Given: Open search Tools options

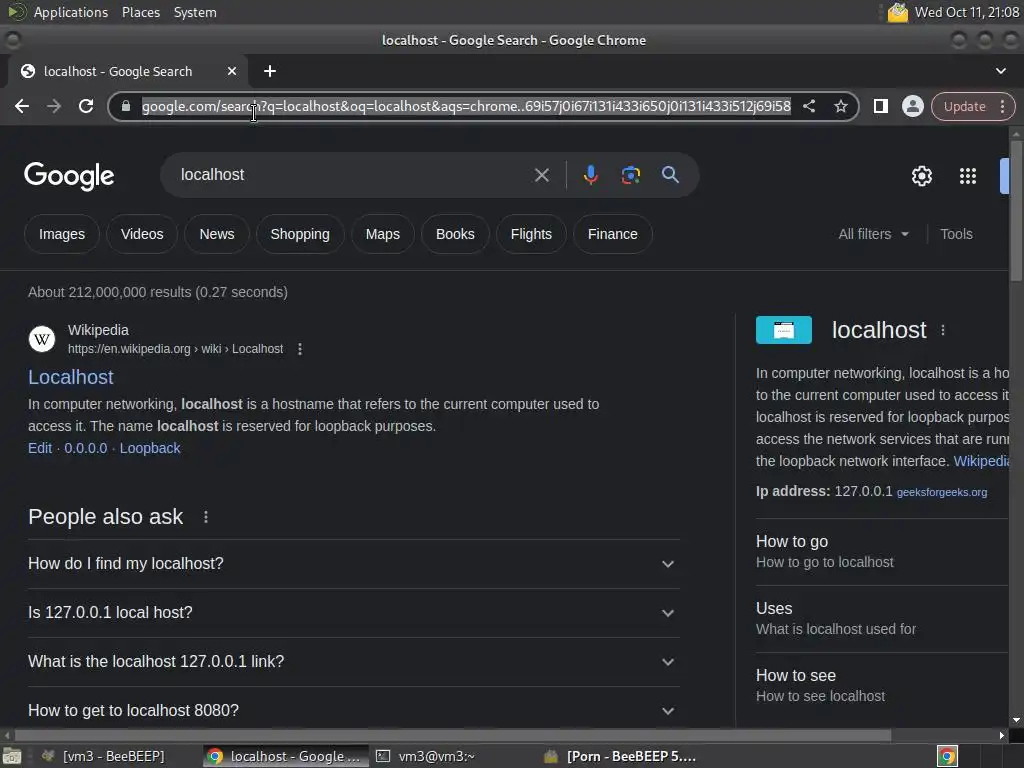Looking at the screenshot, I should (956, 234).
